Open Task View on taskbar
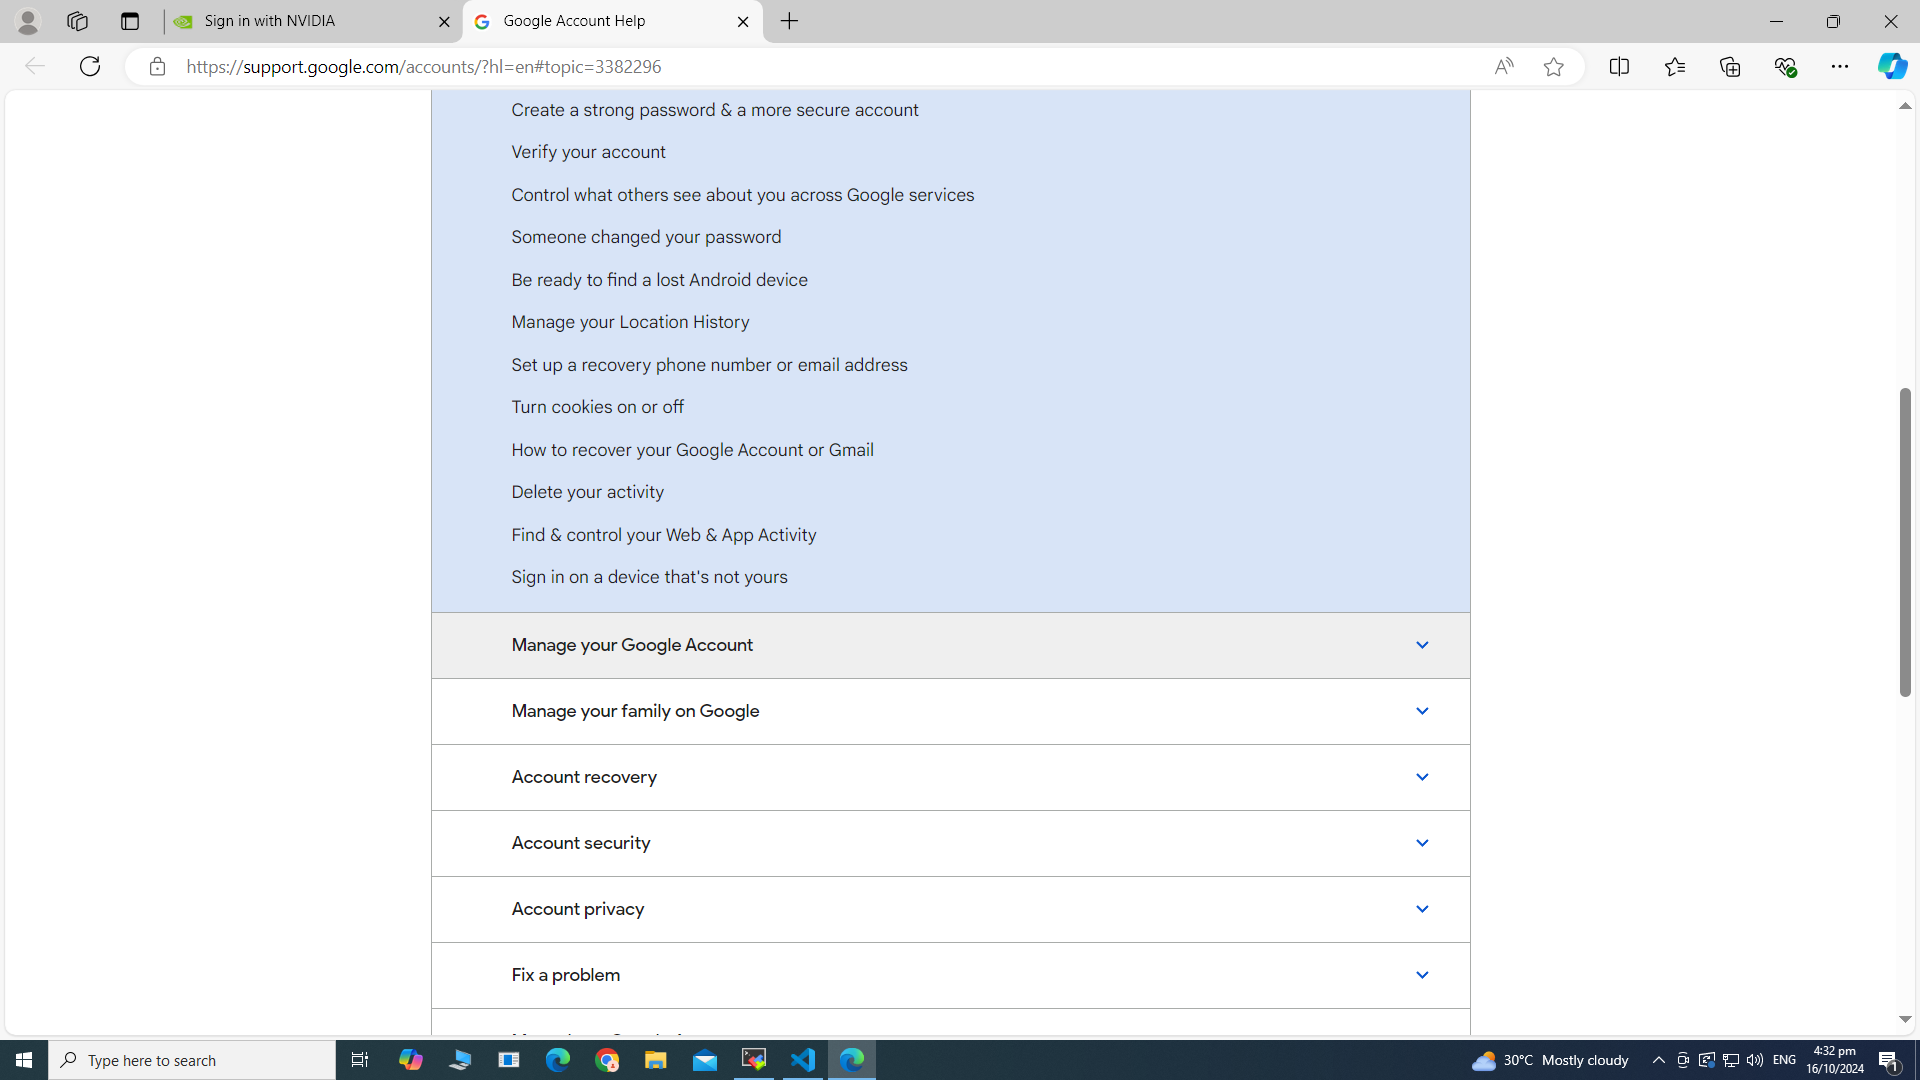Viewport: 1920px width, 1080px height. (360, 1060)
